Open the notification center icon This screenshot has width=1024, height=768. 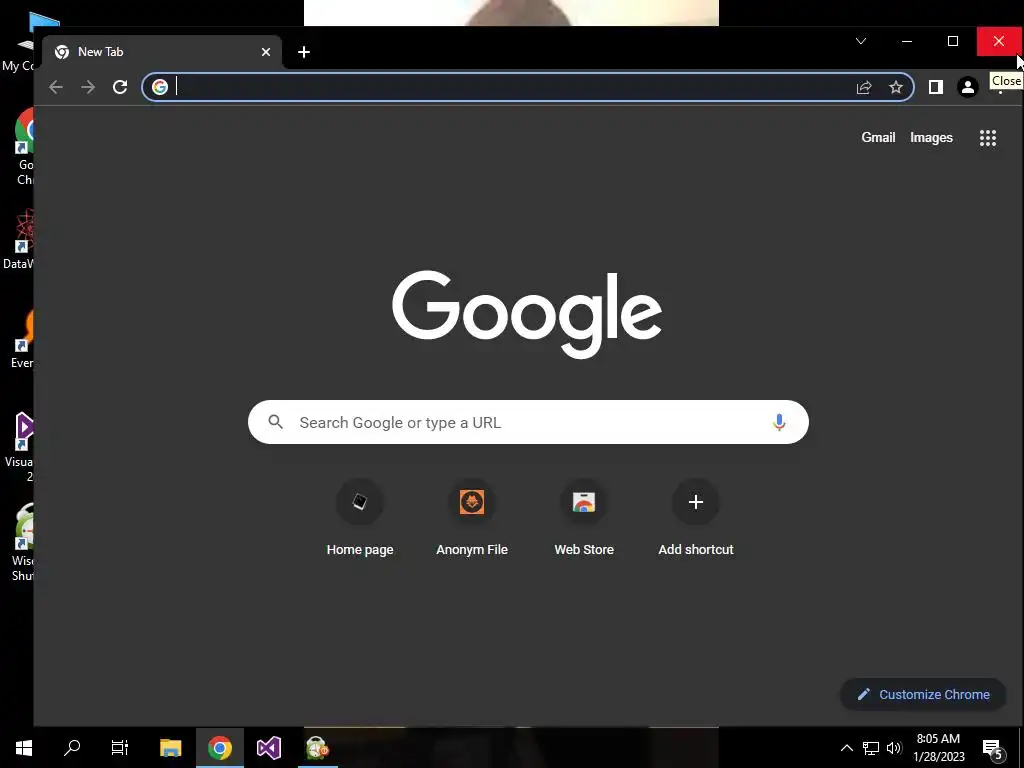(993, 749)
